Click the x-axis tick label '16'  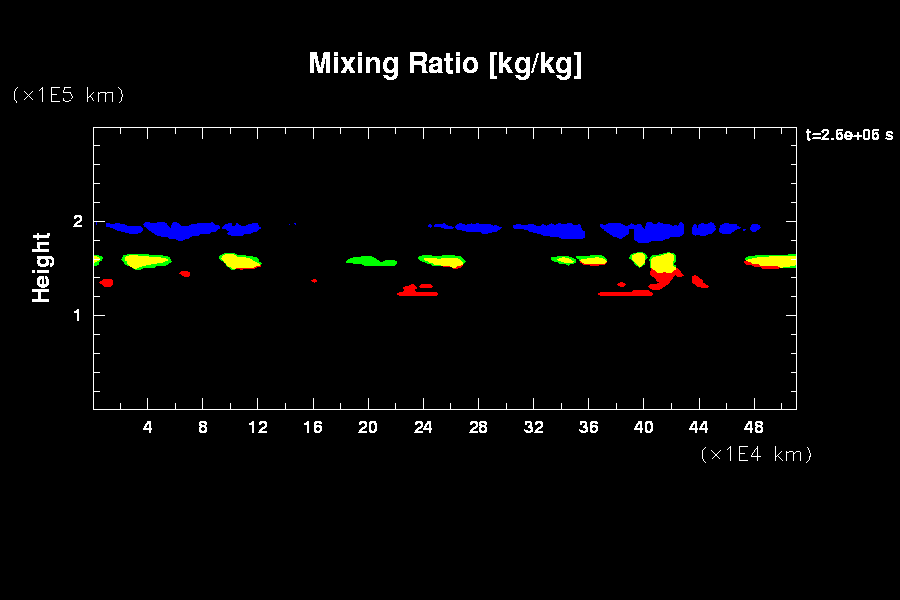pyautogui.click(x=314, y=427)
